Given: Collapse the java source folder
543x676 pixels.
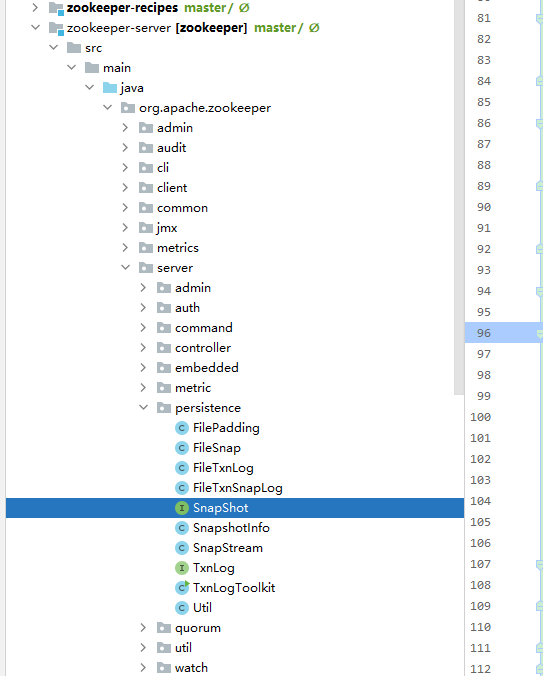Looking at the screenshot, I should (90, 88).
